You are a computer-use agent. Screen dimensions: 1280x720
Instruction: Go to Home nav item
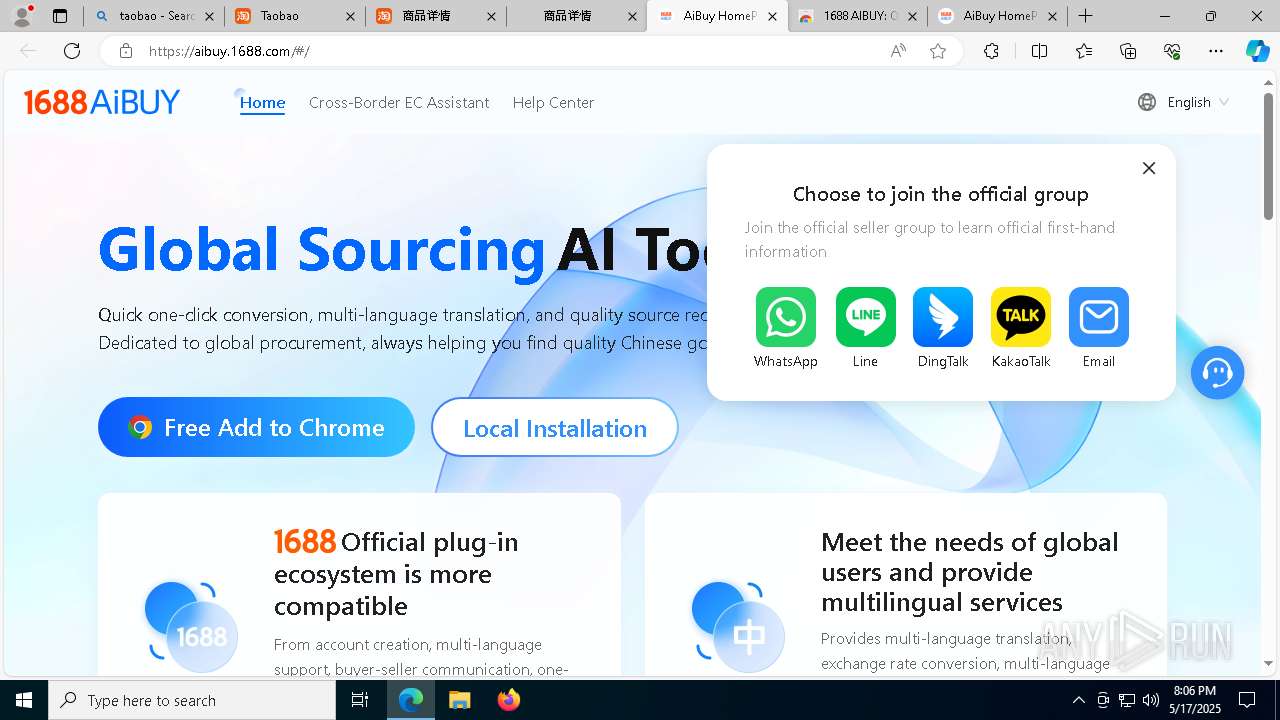click(262, 102)
